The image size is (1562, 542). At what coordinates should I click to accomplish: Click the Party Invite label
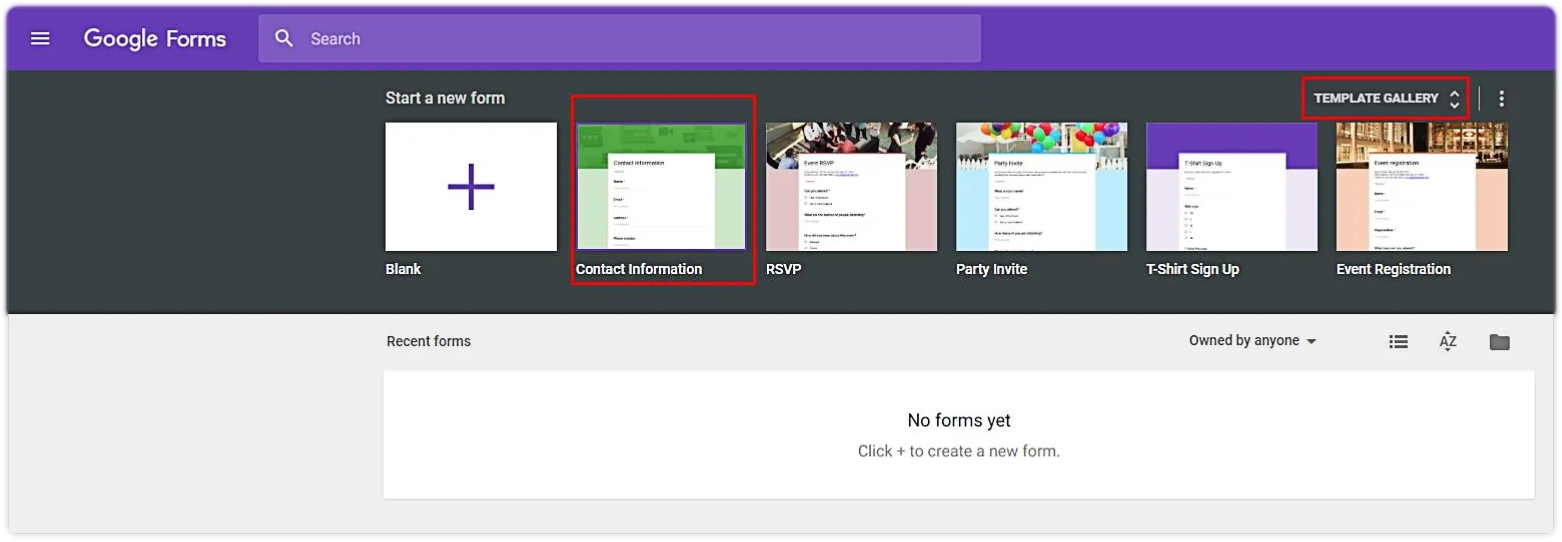[991, 269]
